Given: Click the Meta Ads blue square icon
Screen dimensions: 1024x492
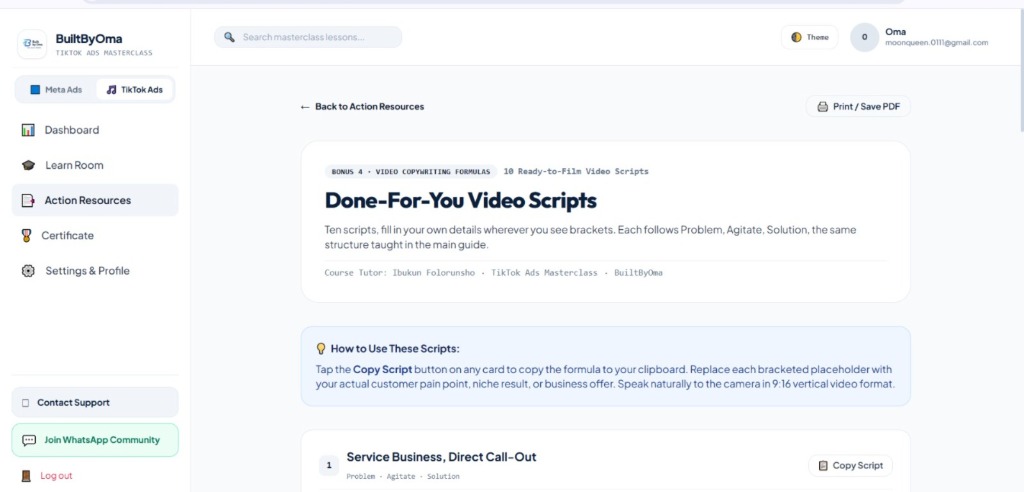Looking at the screenshot, I should (35, 90).
